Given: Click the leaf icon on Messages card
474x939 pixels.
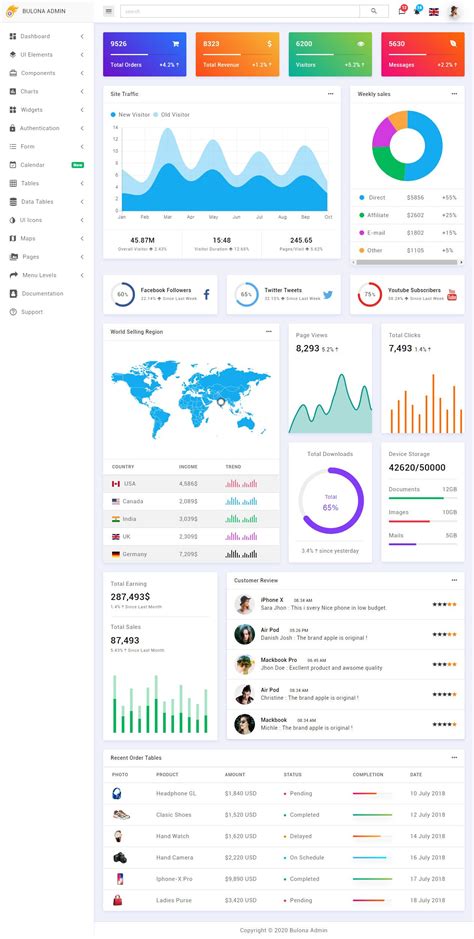Looking at the screenshot, I should pos(453,44).
